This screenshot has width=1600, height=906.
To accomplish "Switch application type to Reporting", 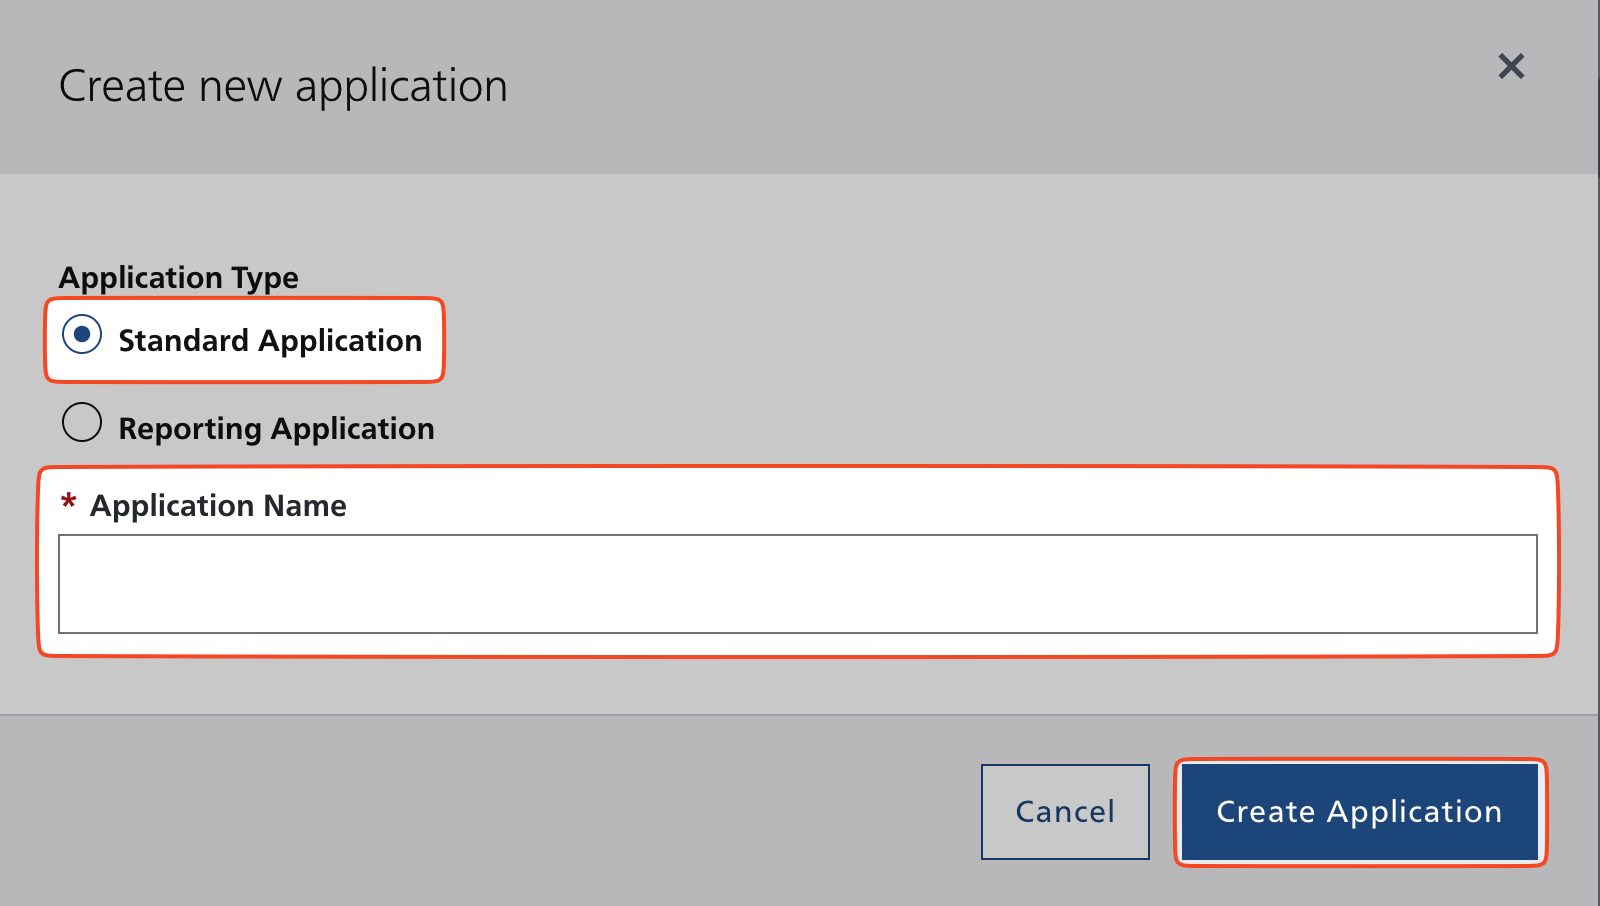I will pos(82,422).
